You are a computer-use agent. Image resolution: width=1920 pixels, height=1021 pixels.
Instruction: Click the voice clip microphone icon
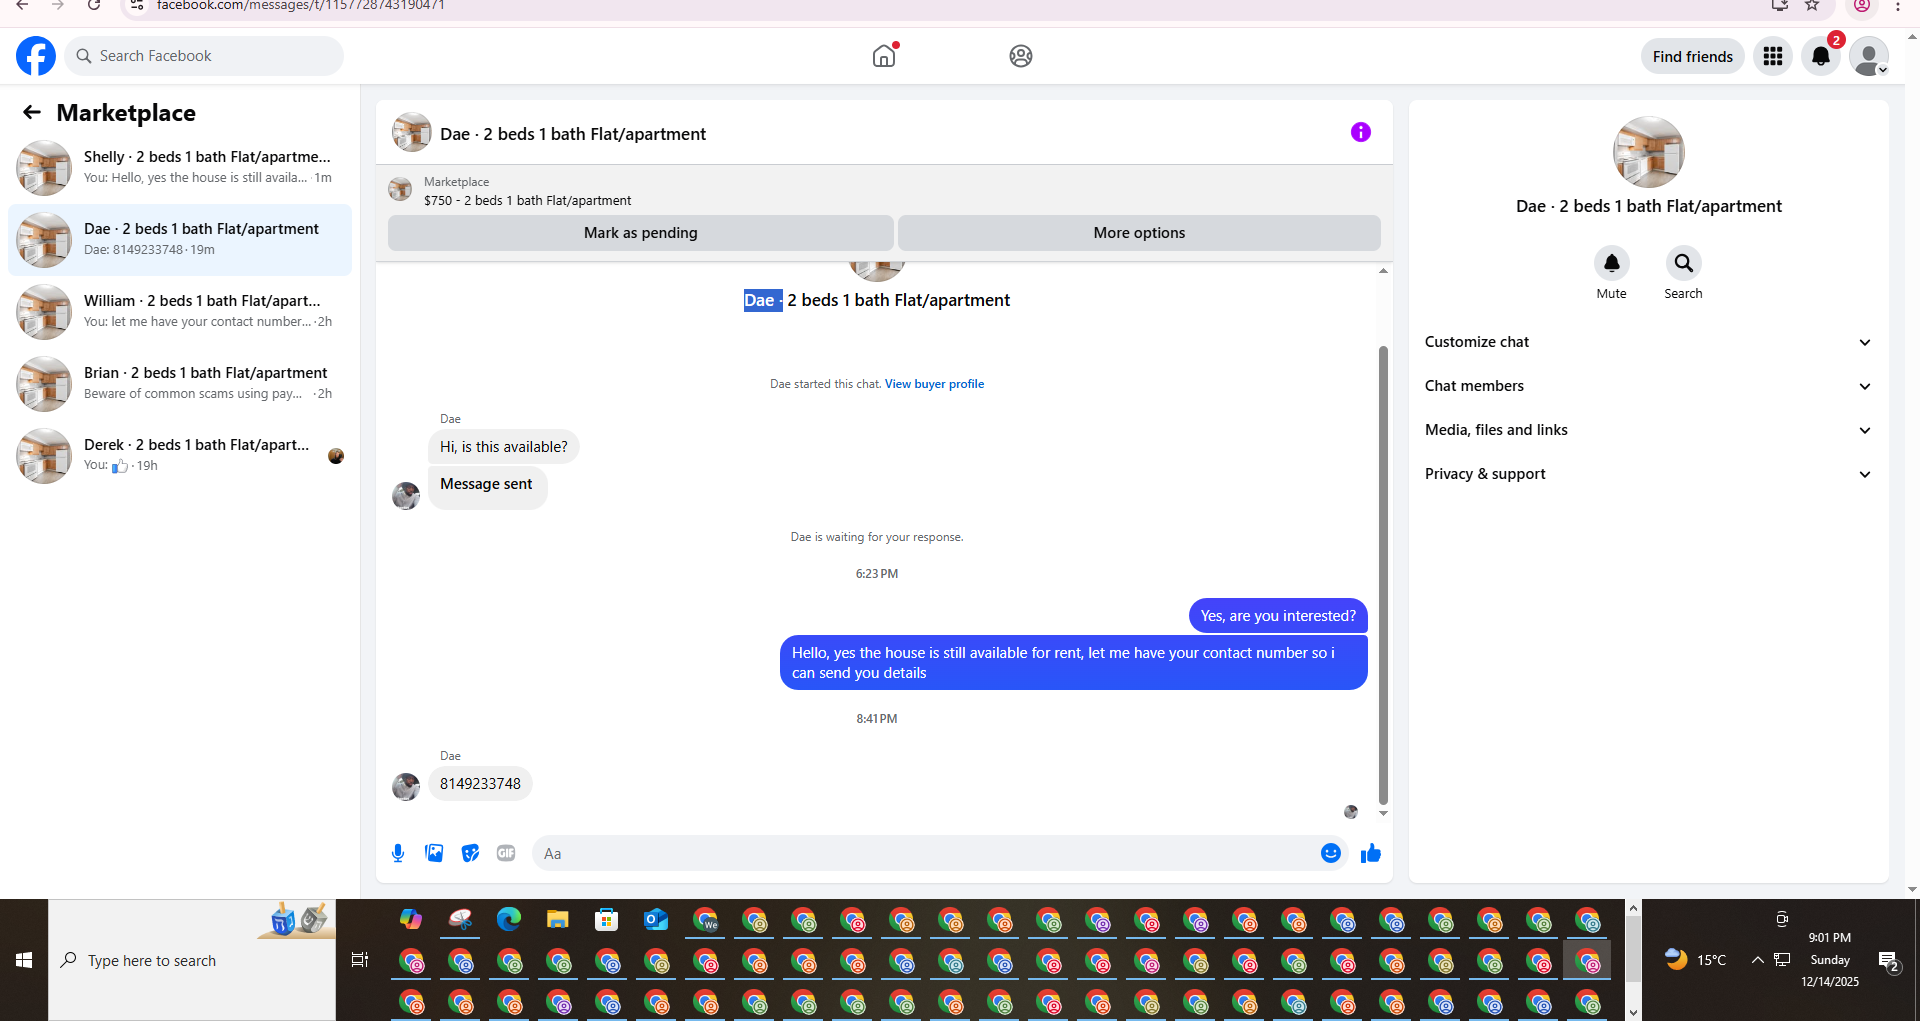click(398, 853)
